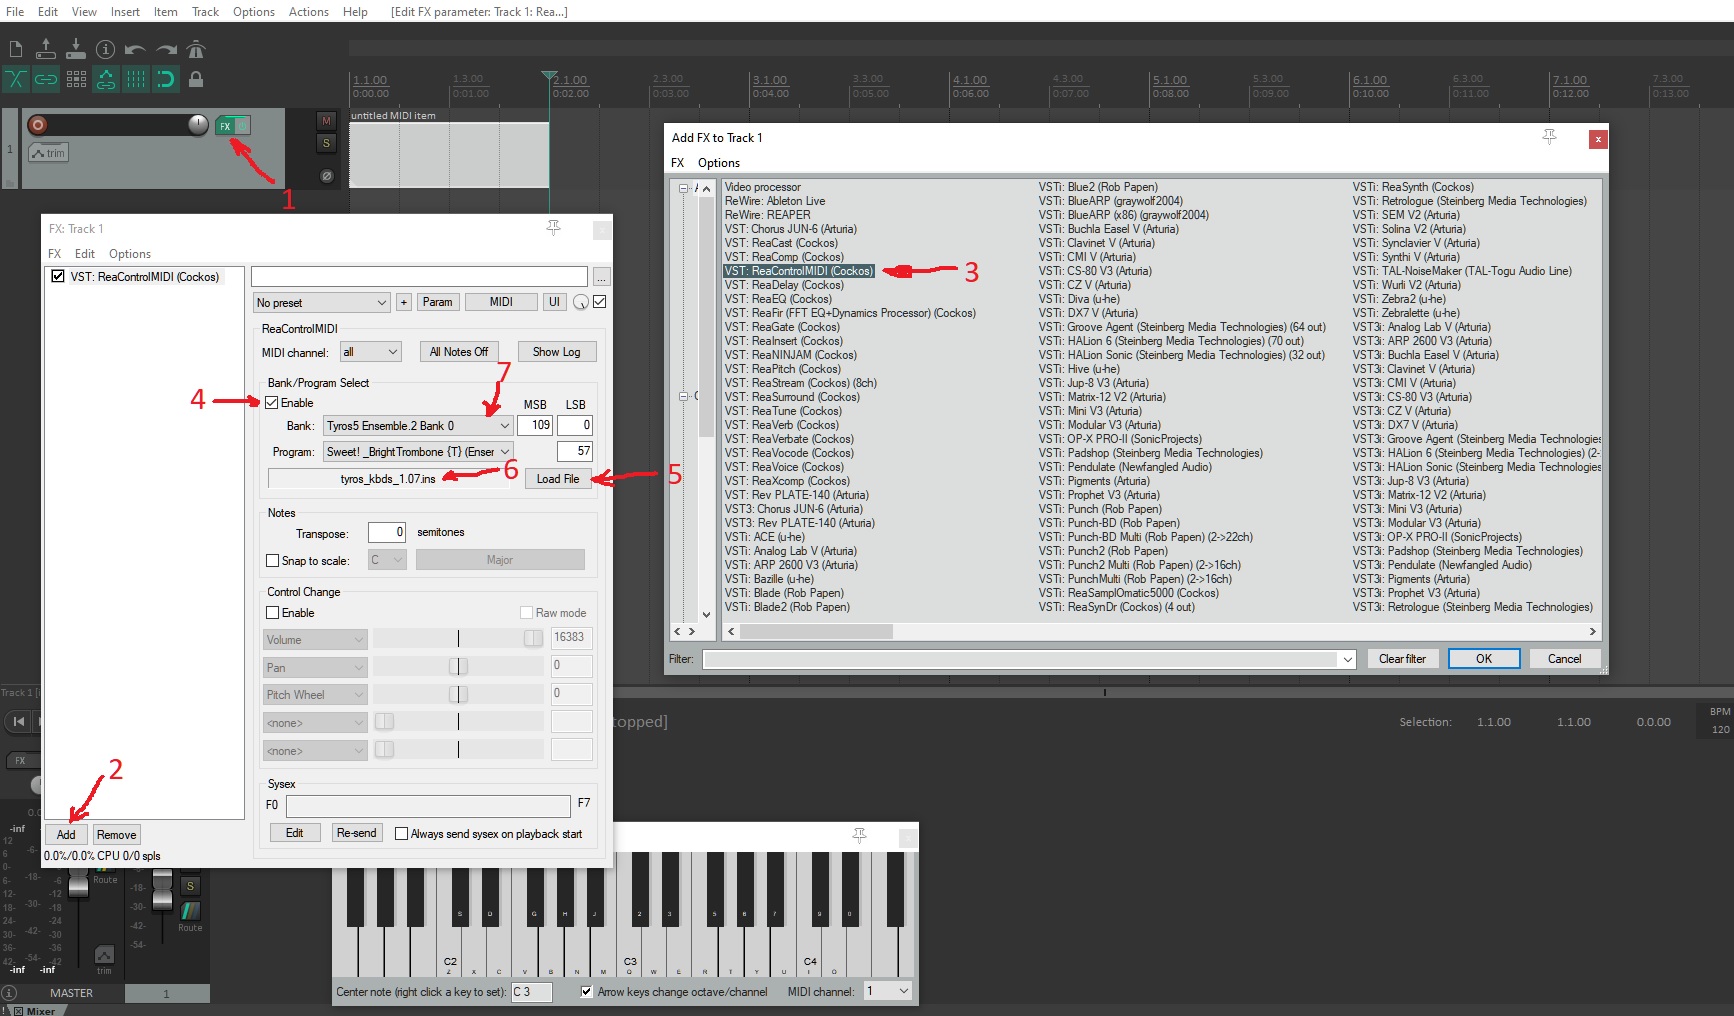The height and width of the screenshot is (1016, 1734).
Task: Check the Raw mode checkbox
Action: tap(526, 613)
